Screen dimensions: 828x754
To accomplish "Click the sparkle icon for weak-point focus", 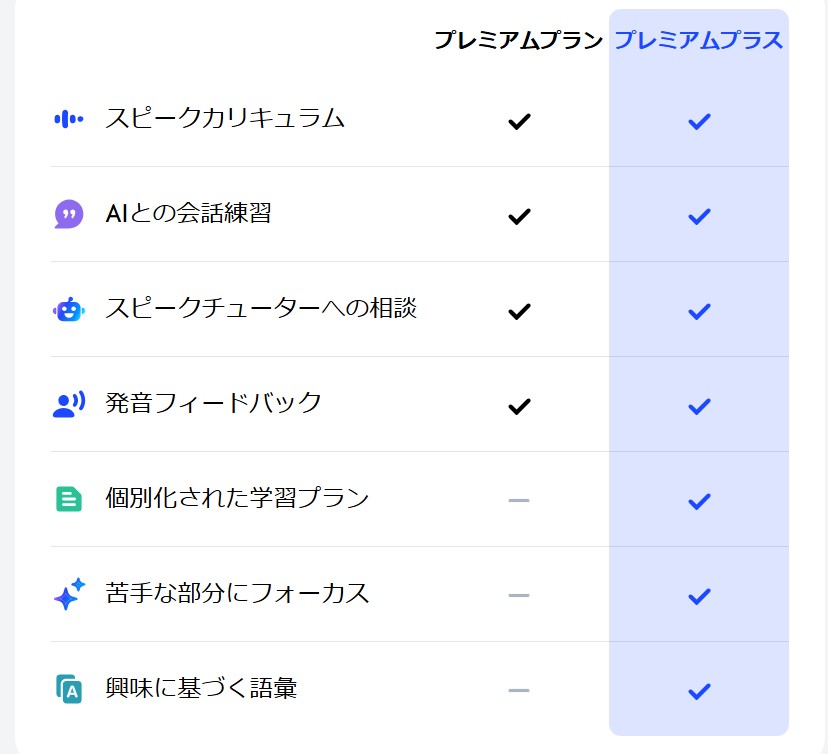I will coord(69,594).
